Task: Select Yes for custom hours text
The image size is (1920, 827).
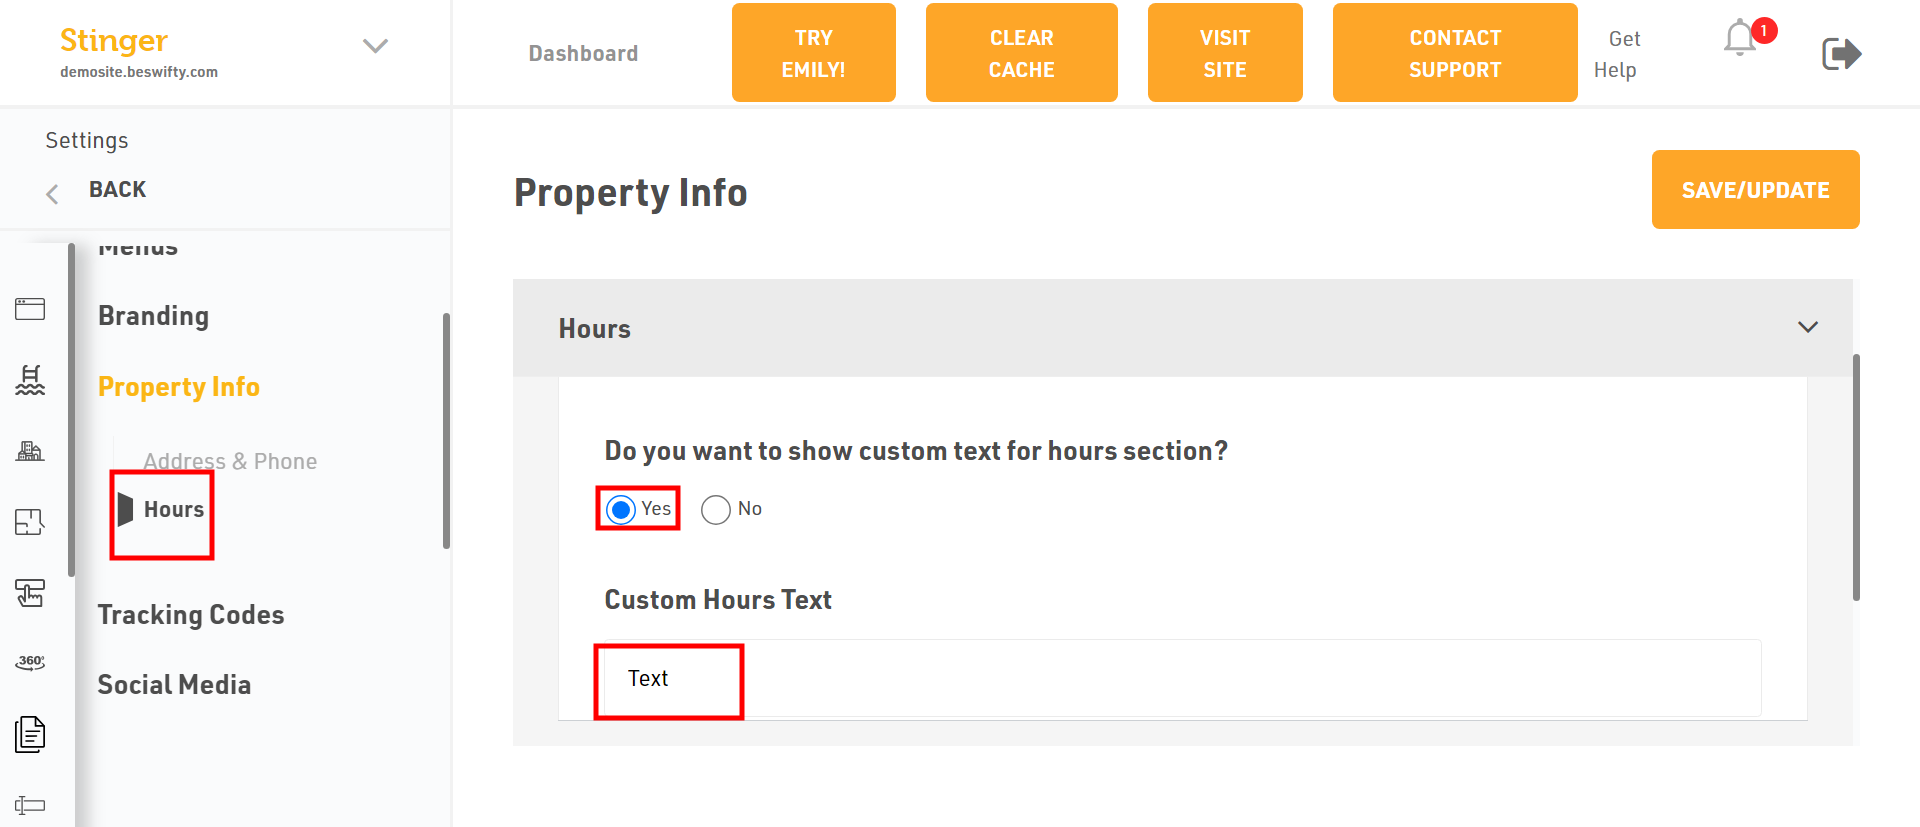Action: 621,510
